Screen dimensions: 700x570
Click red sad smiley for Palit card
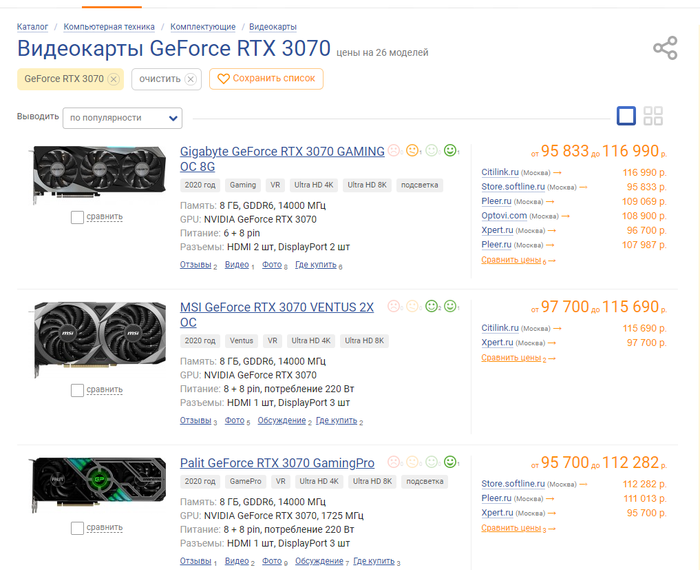[x=394, y=462]
